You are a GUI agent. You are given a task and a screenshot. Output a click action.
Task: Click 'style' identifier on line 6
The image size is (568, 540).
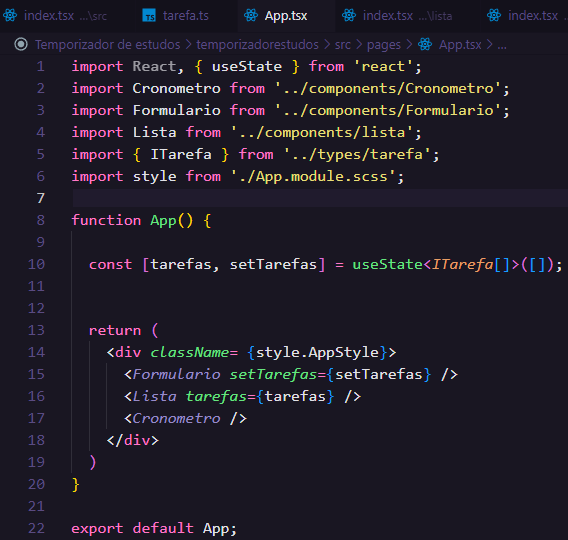154,177
